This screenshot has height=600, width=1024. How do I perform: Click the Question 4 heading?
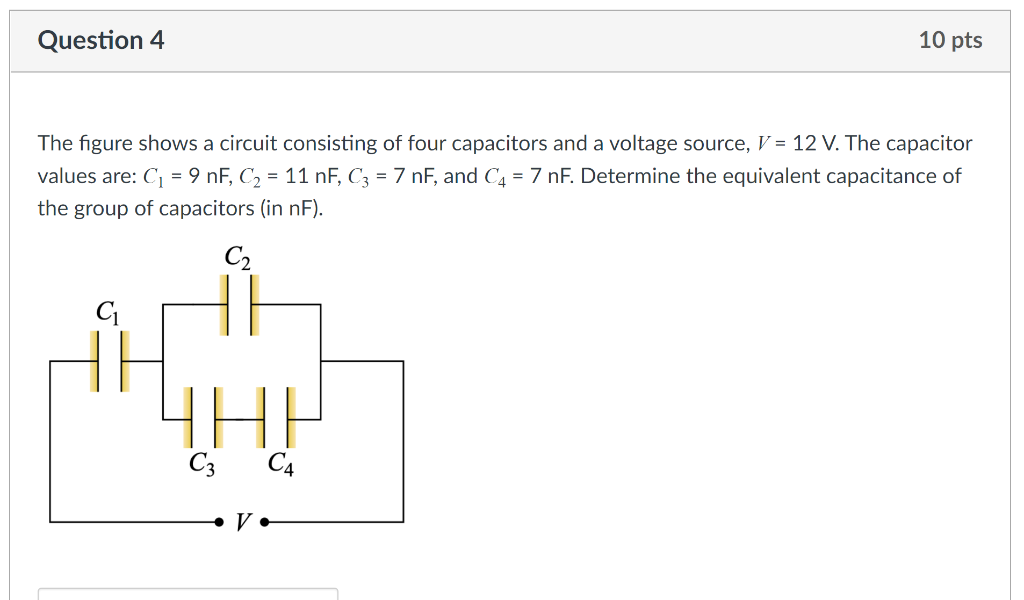pyautogui.click(x=100, y=40)
